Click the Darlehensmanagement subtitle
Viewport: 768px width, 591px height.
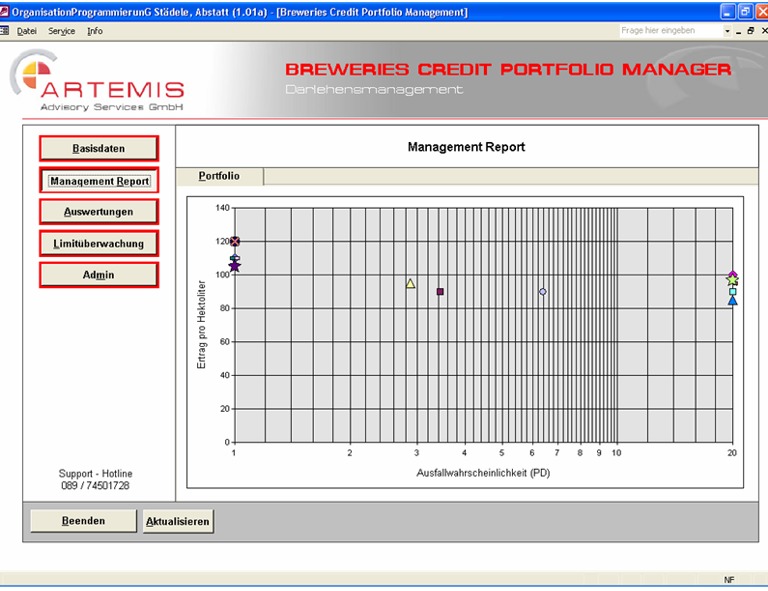pyautogui.click(x=374, y=90)
